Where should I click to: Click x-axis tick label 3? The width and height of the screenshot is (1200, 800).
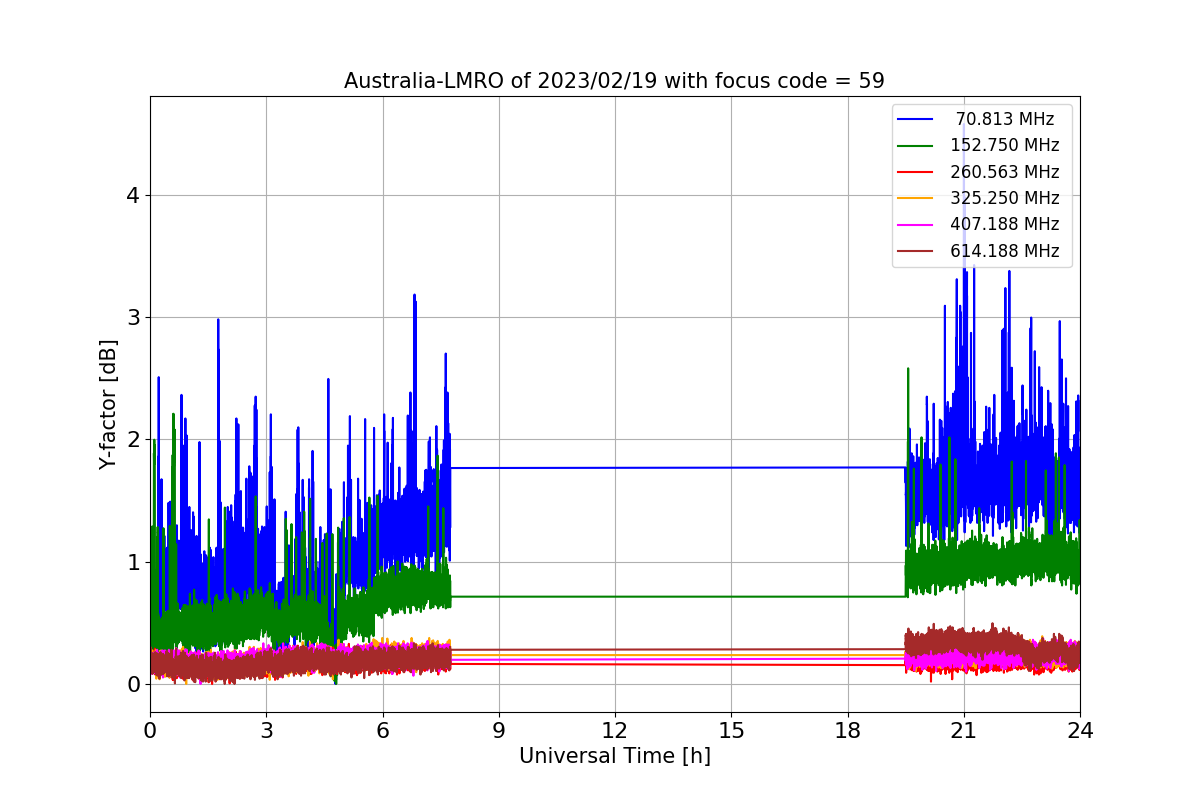pos(266,731)
